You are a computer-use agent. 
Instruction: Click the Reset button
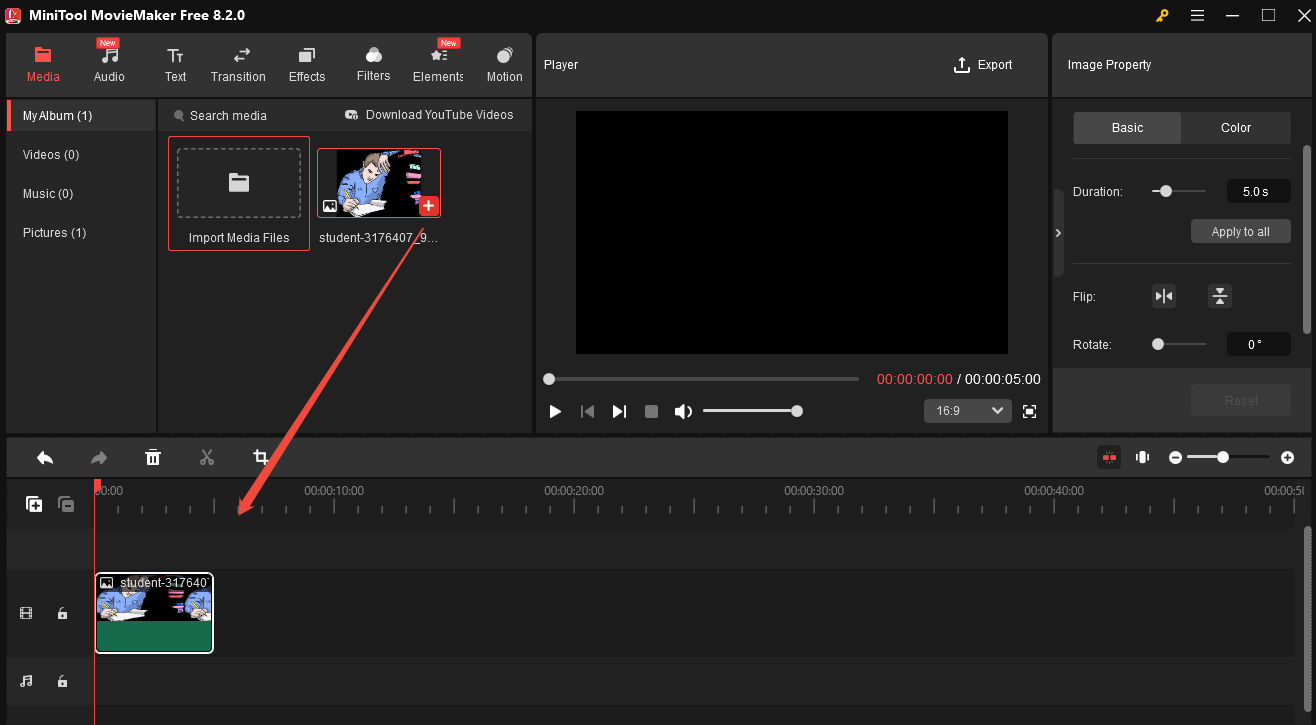click(1241, 401)
